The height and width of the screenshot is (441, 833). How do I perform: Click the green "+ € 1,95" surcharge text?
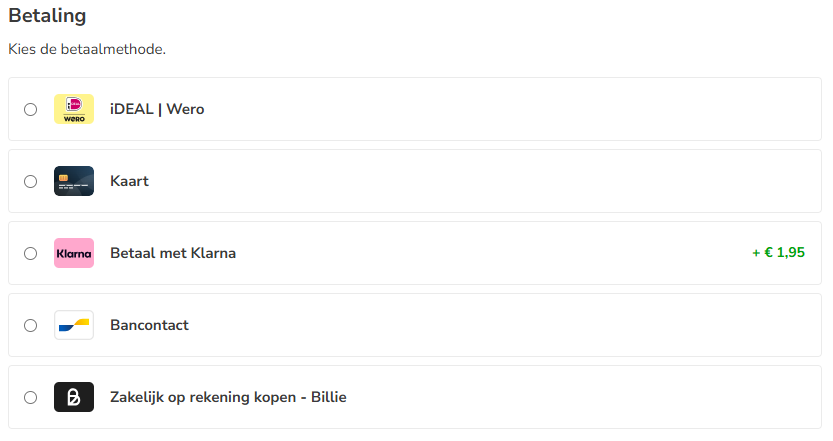tap(778, 253)
